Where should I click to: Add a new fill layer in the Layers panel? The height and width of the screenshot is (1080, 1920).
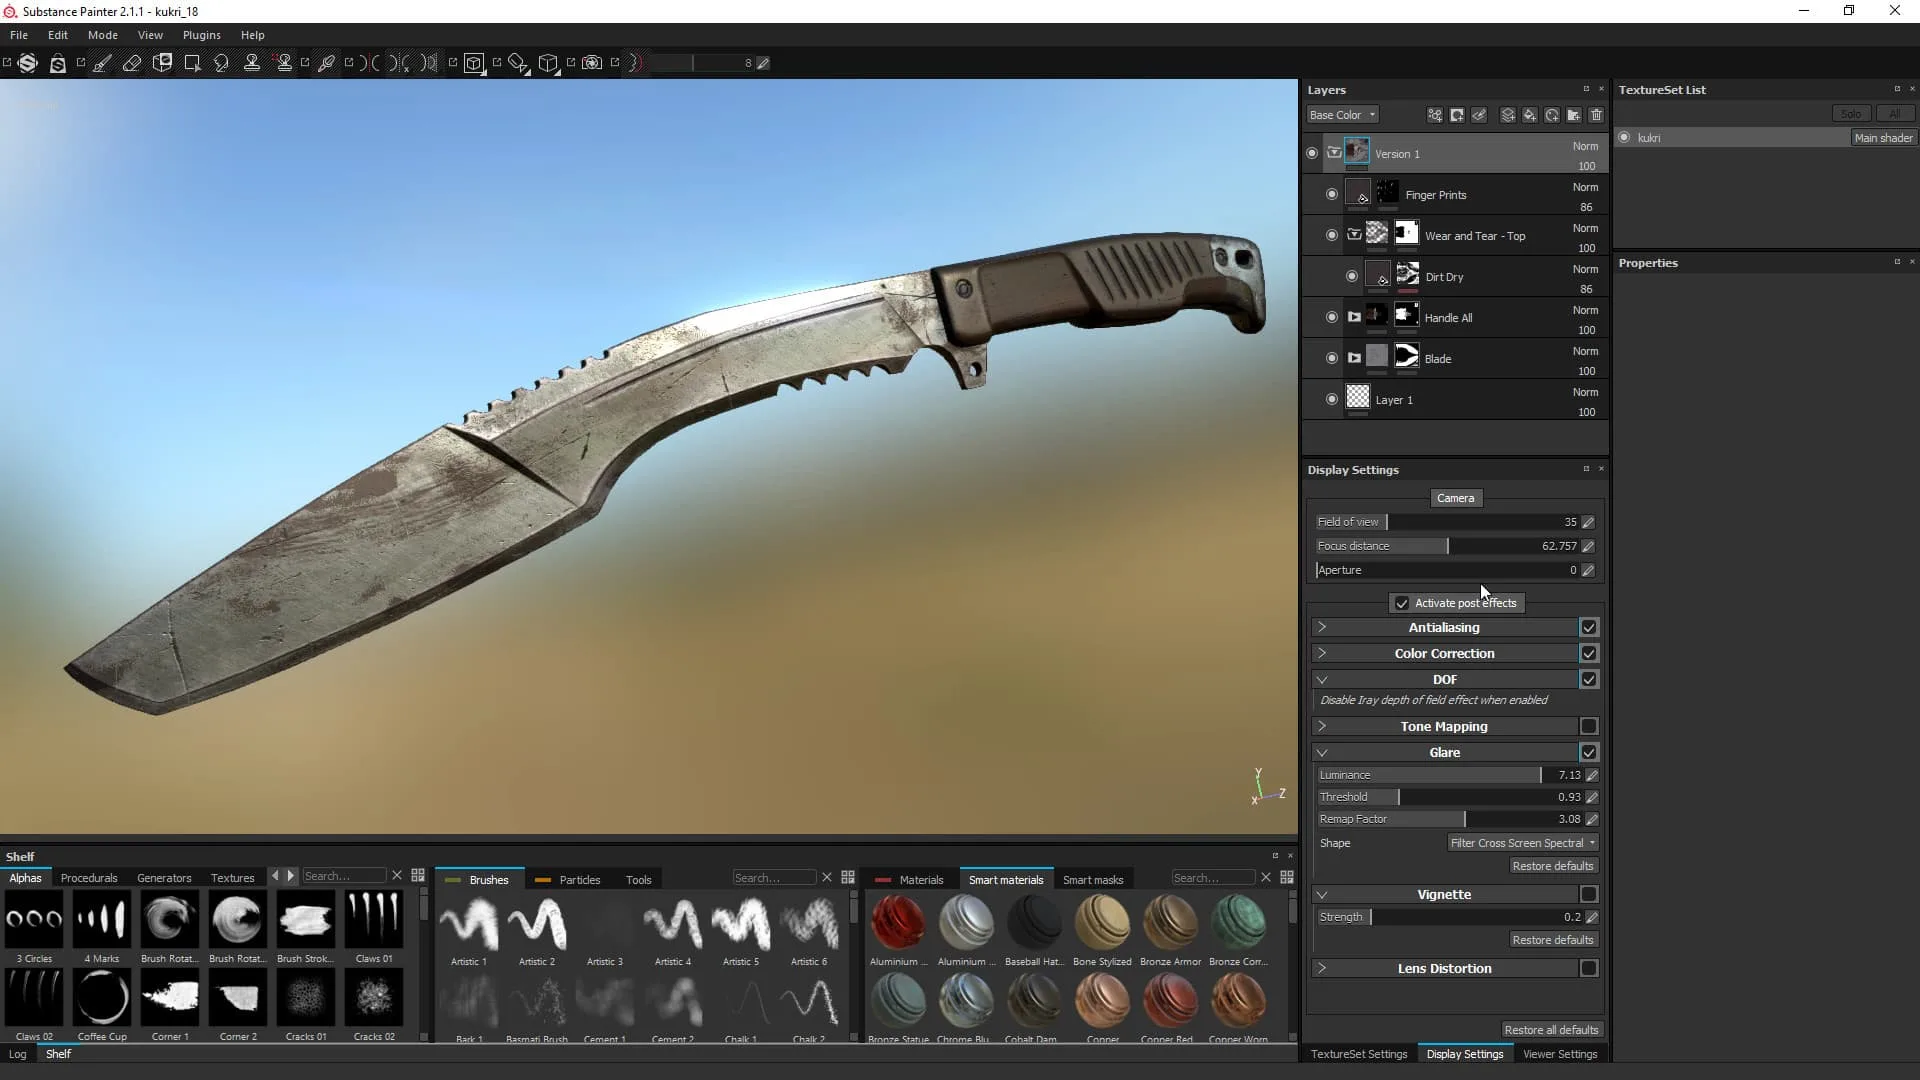coord(1529,115)
